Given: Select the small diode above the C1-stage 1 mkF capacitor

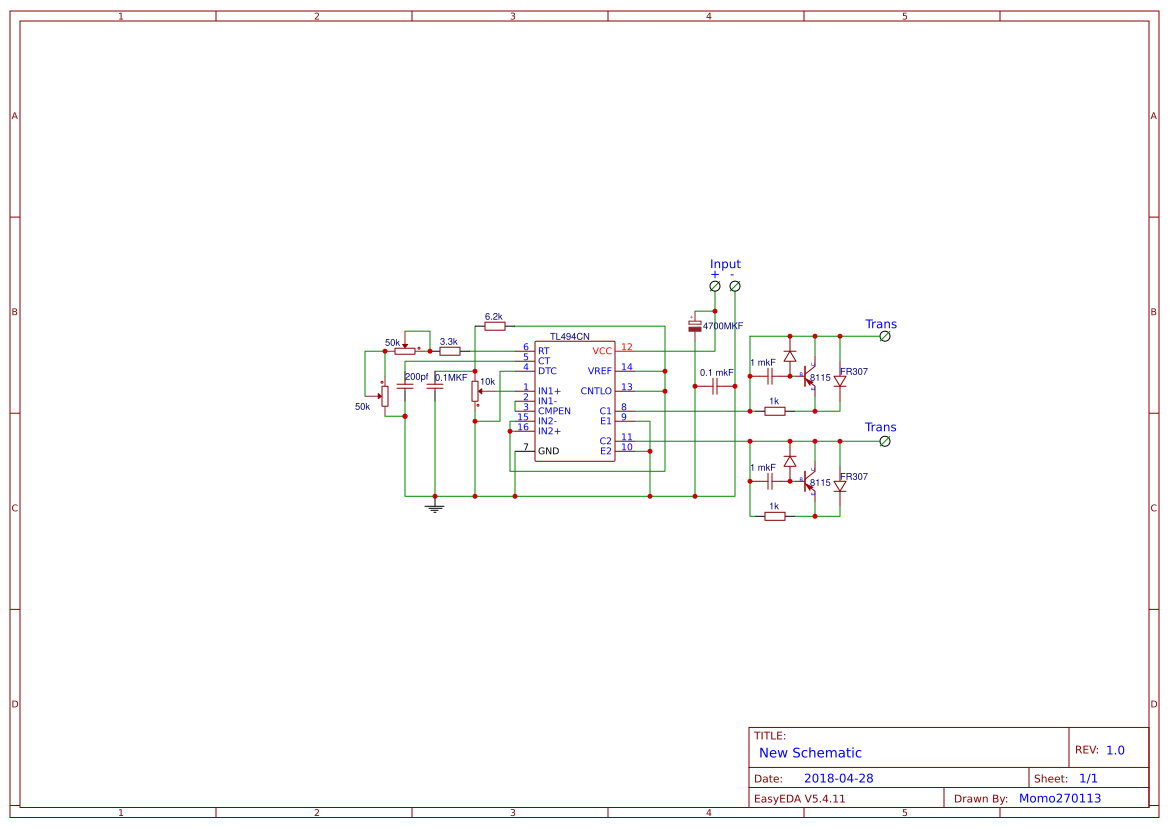Looking at the screenshot, I should pyautogui.click(x=790, y=356).
